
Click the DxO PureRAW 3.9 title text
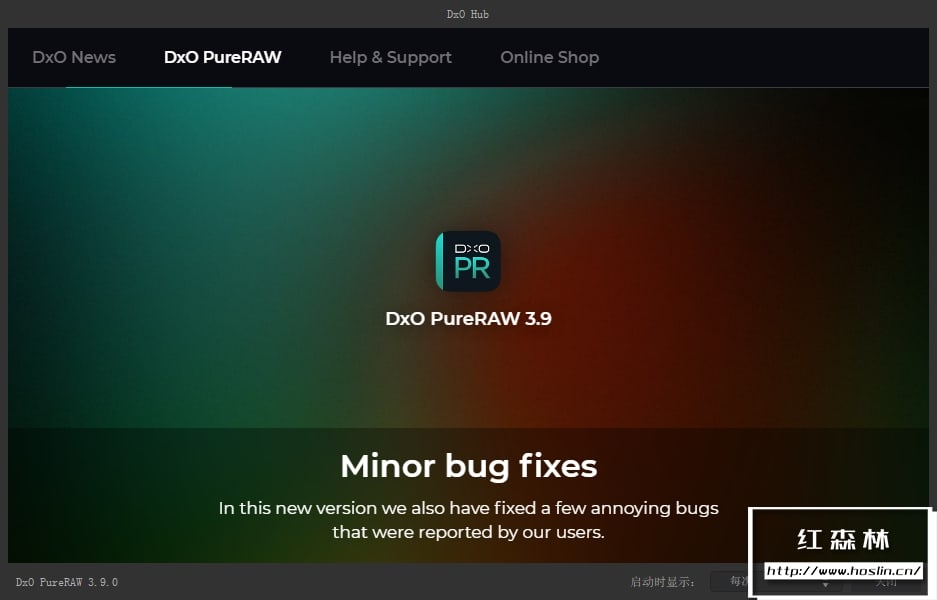(468, 319)
